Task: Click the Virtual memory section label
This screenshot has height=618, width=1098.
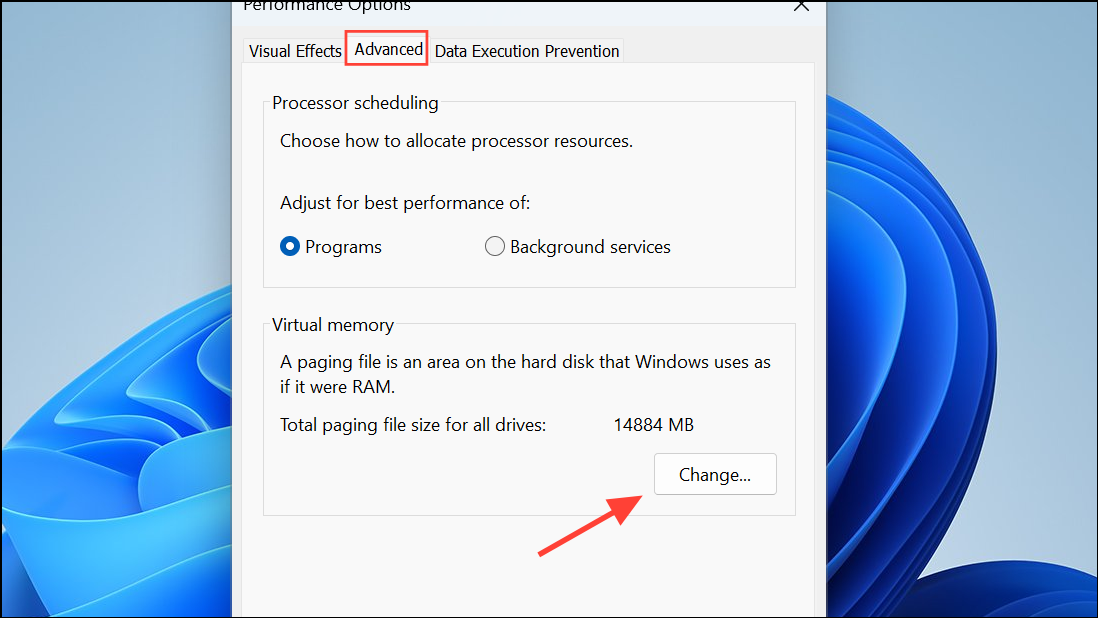Action: click(332, 324)
